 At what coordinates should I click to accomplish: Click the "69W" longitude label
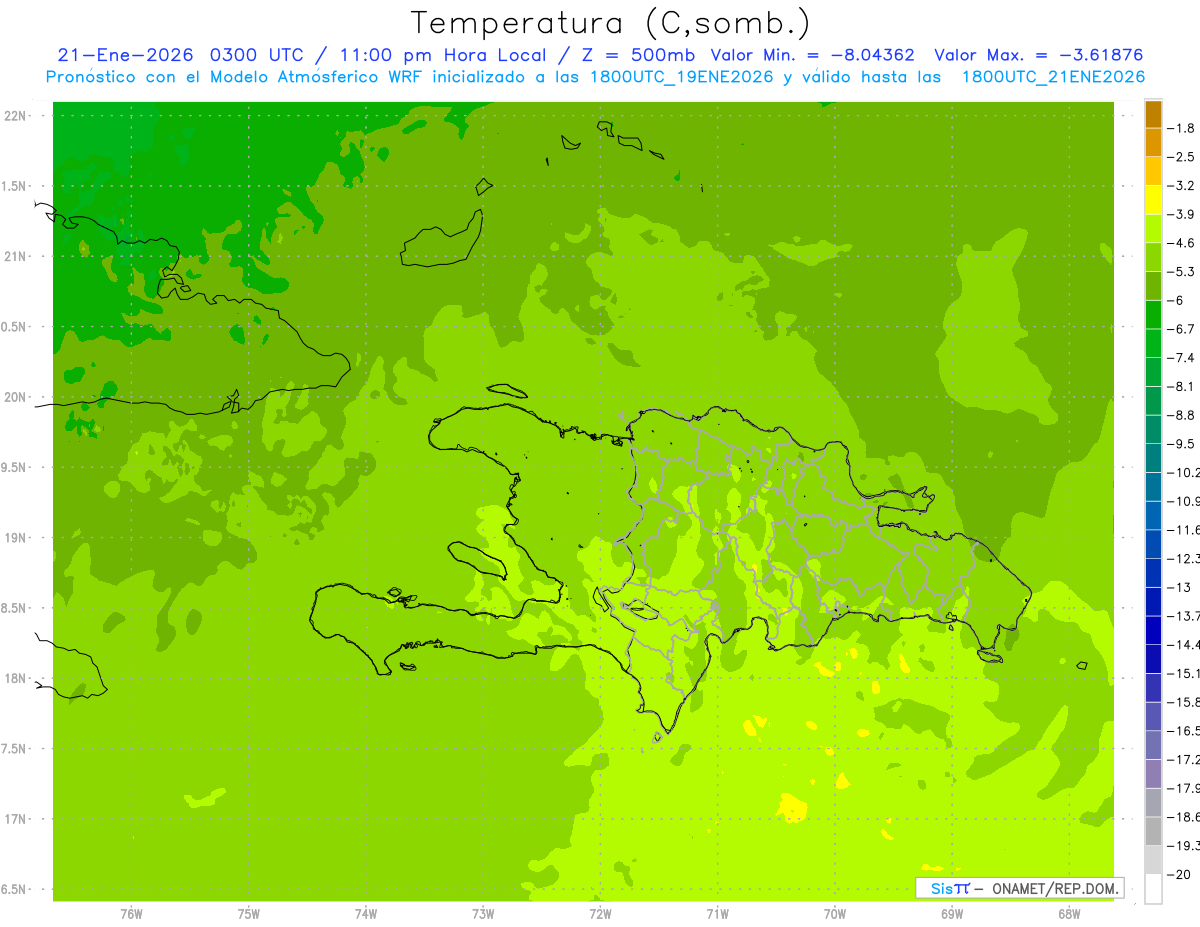952,913
